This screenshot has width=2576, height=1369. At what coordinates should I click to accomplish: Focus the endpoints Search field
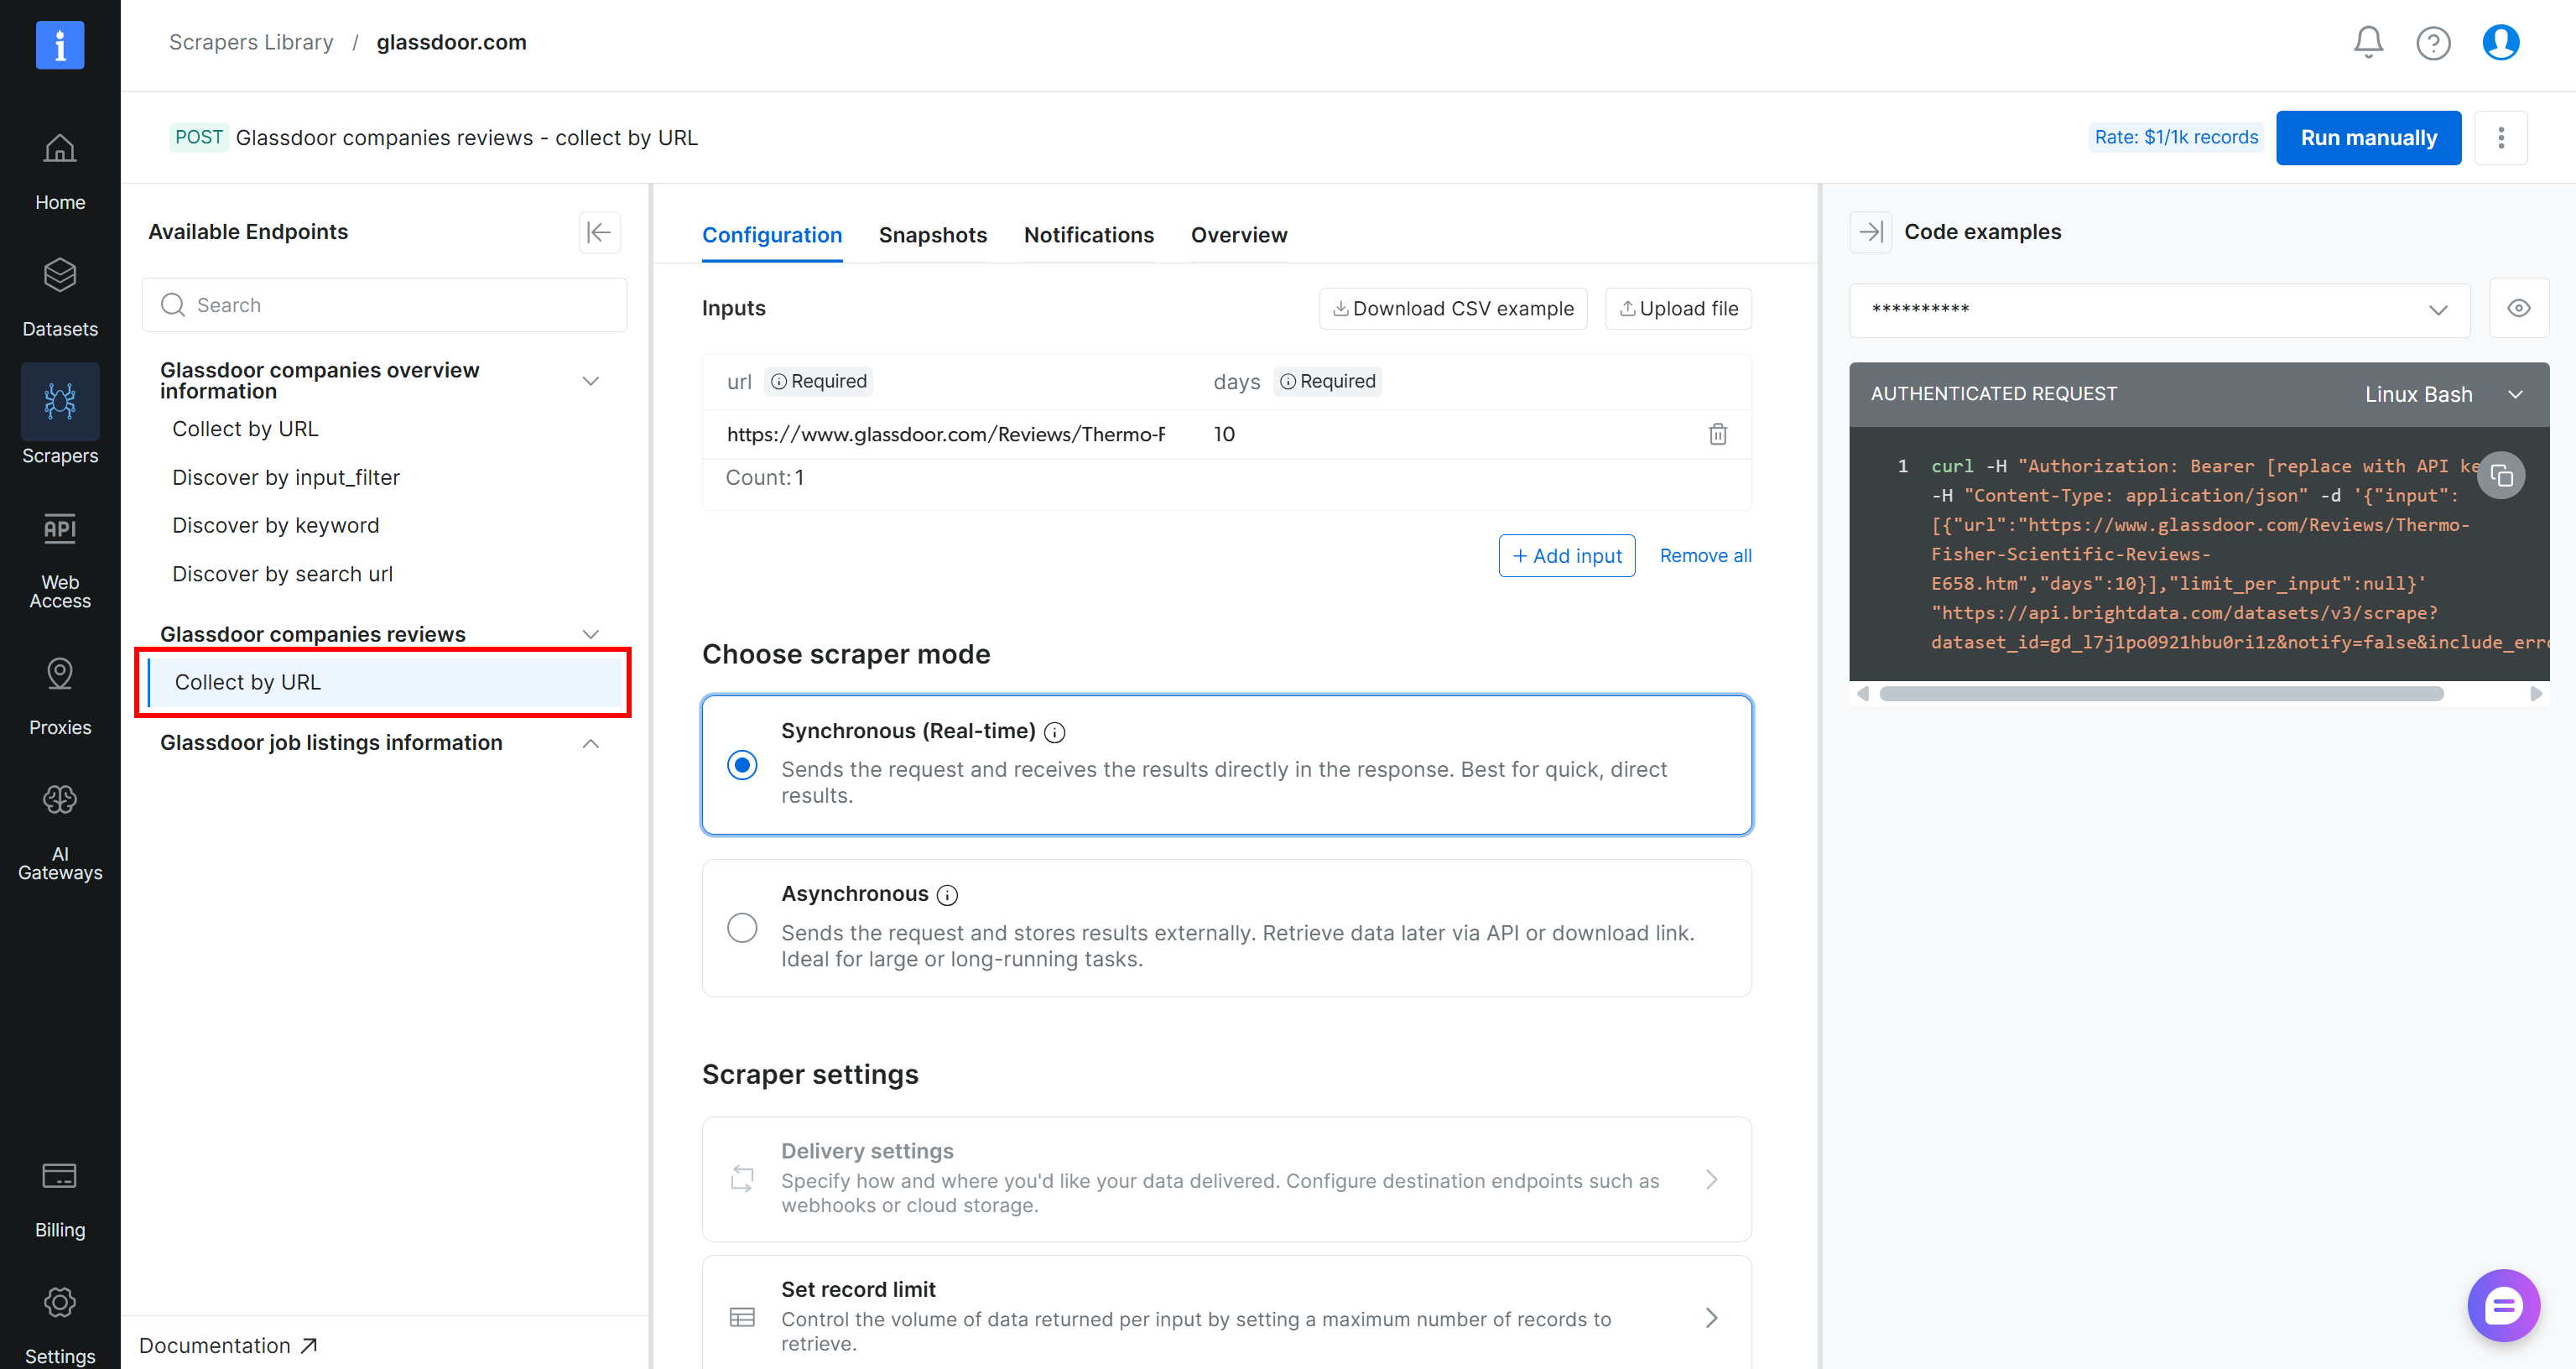pos(384,305)
